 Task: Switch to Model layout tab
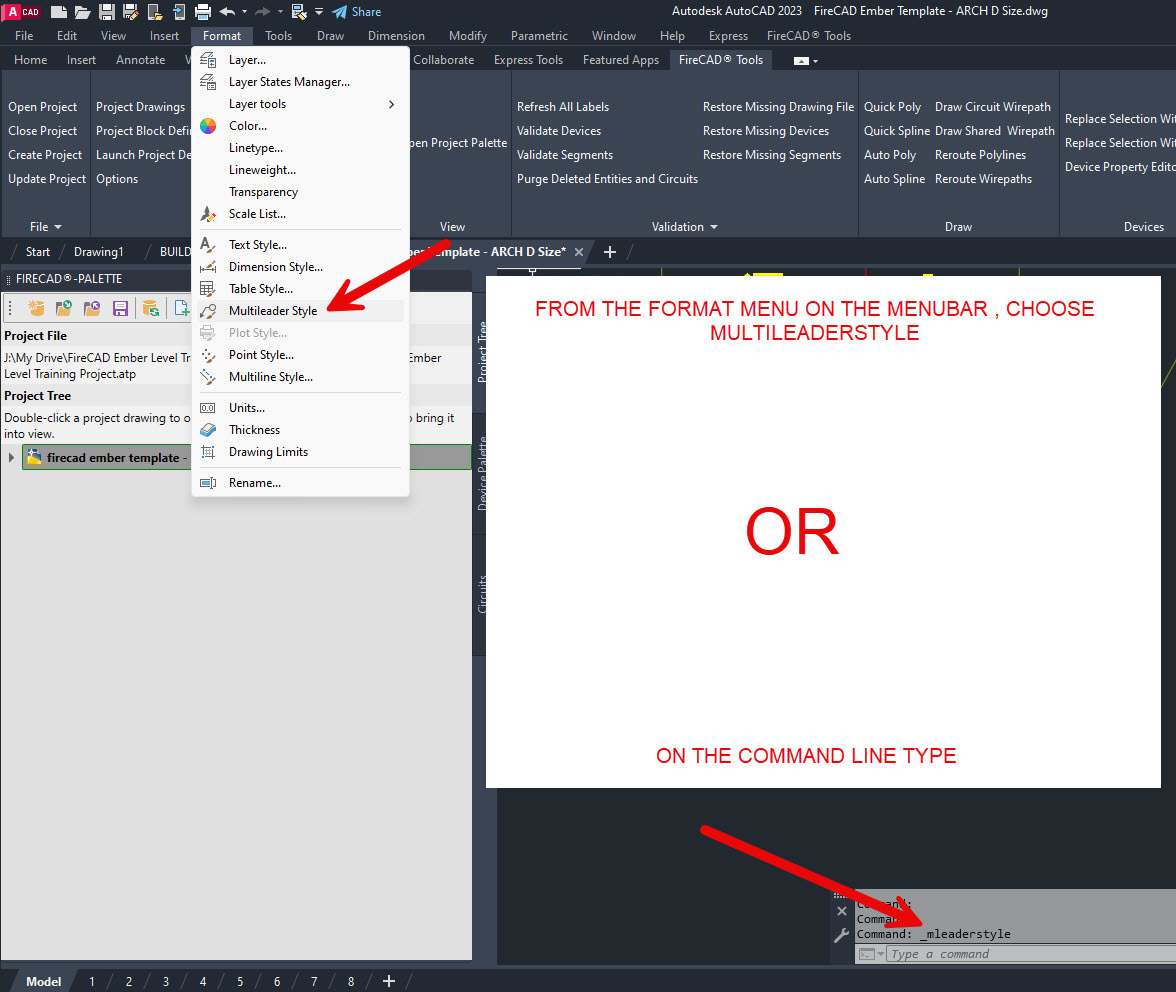[44, 981]
